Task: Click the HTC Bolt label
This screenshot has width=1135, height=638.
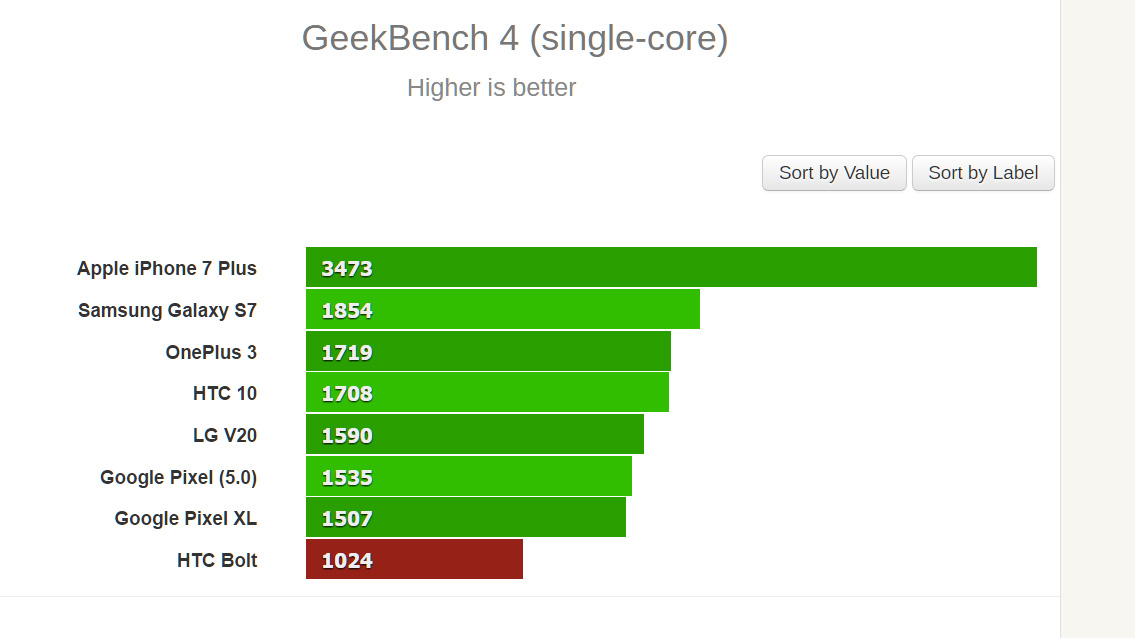Action: 217,560
